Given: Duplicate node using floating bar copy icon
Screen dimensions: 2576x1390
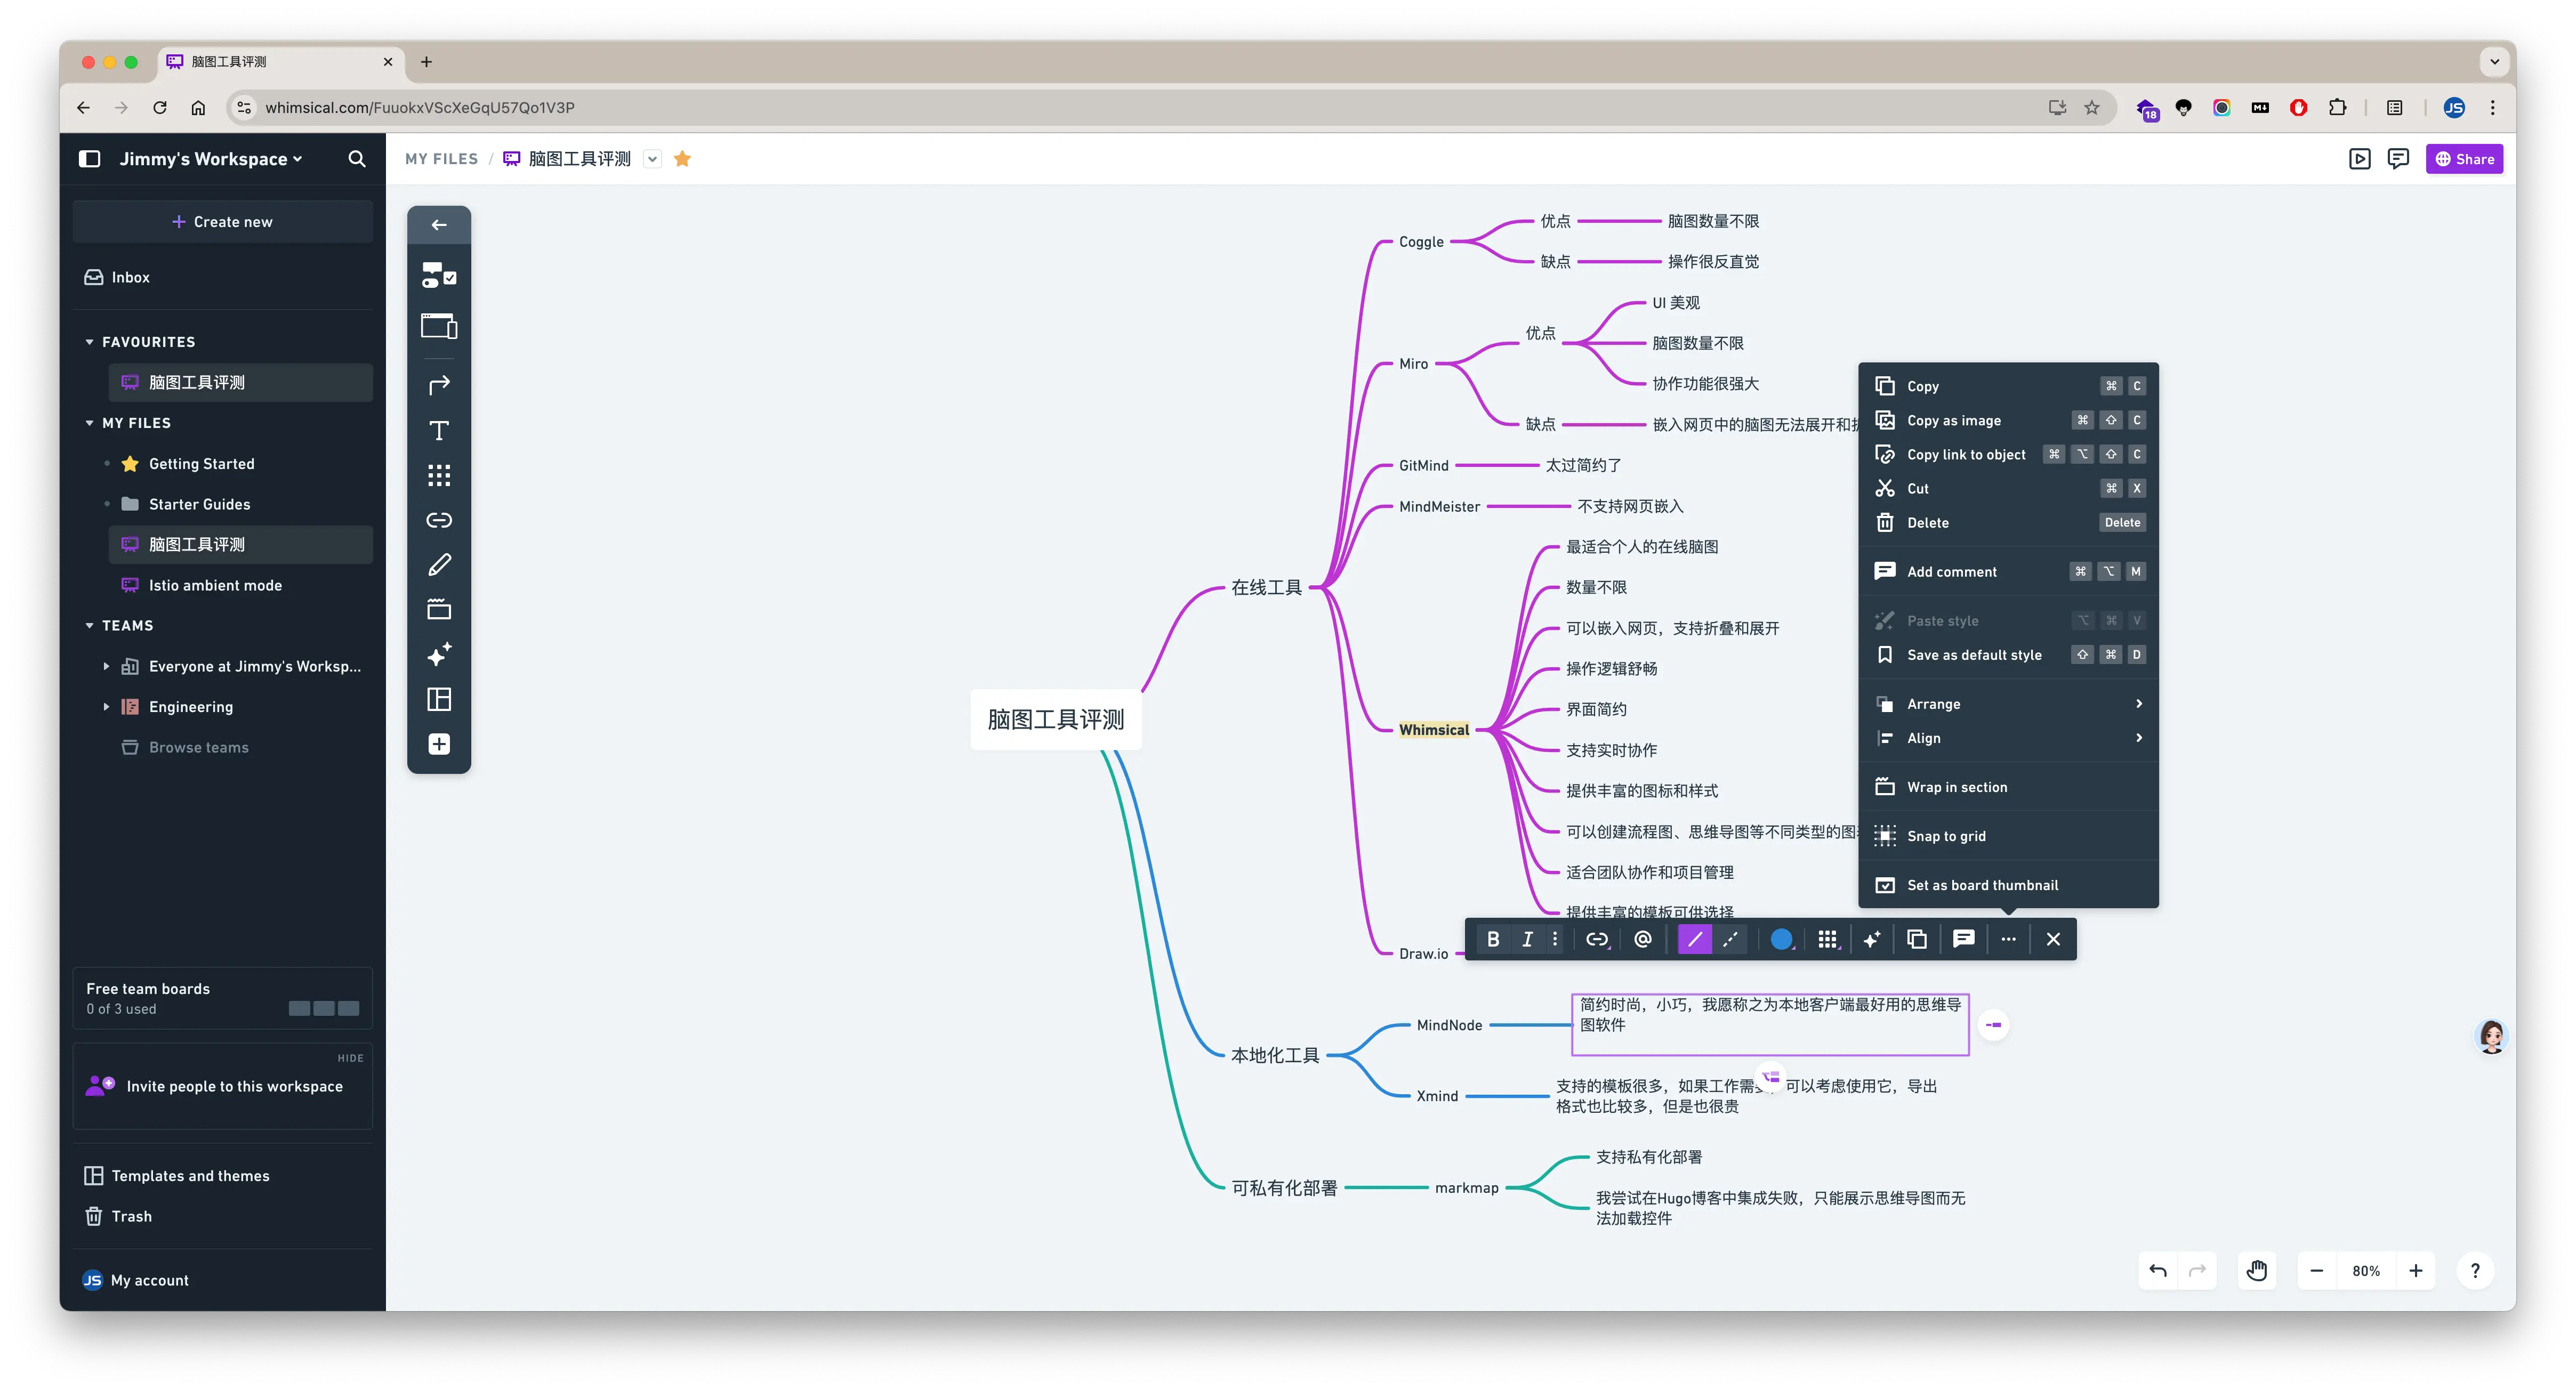Looking at the screenshot, I should 1917,939.
